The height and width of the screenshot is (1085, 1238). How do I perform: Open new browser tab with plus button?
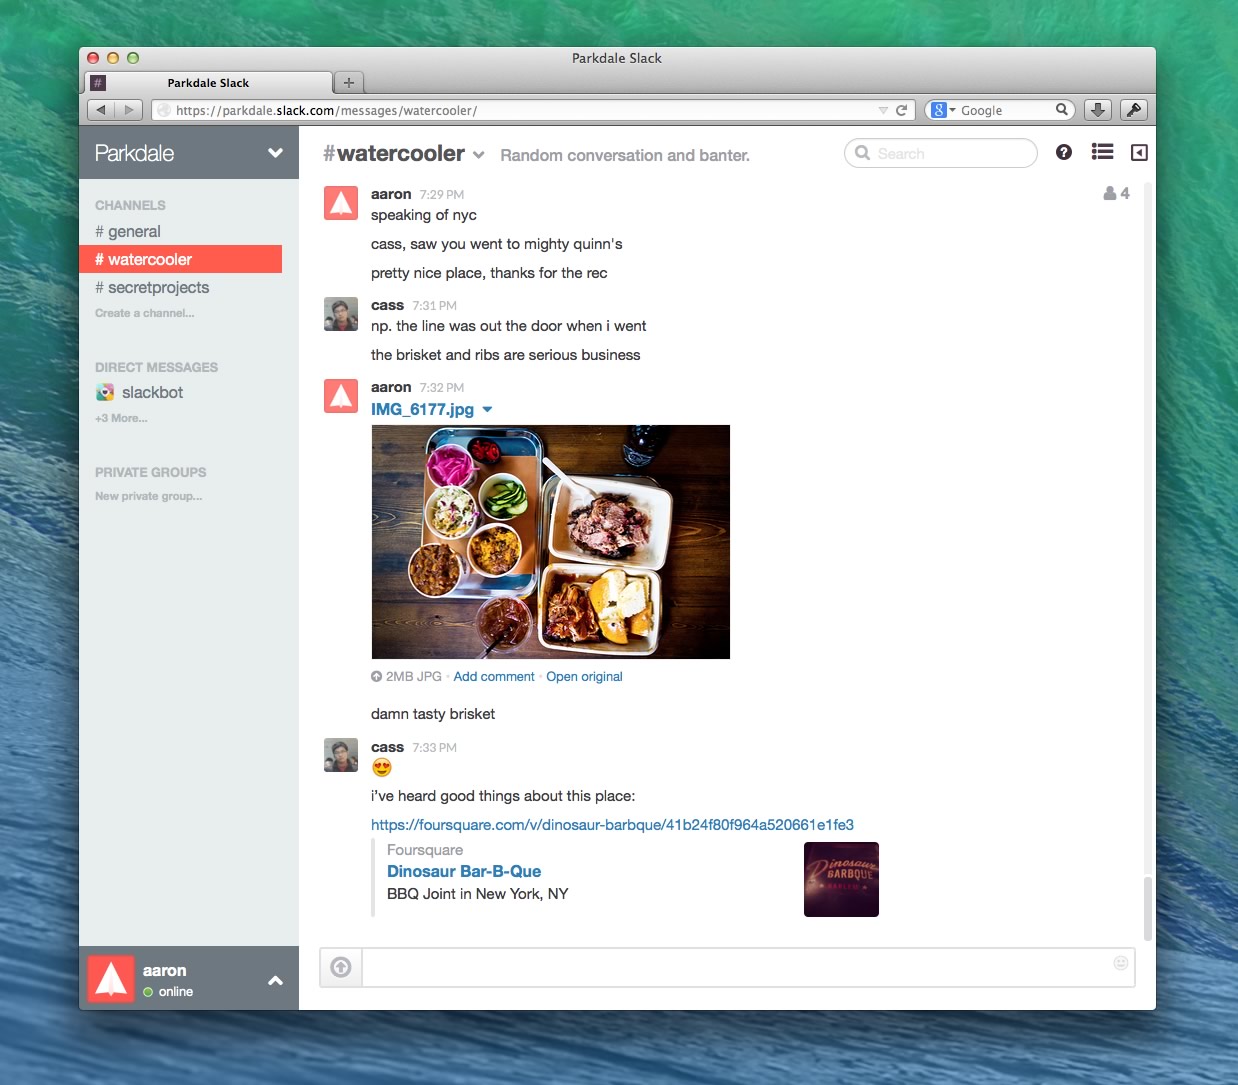pyautogui.click(x=348, y=83)
